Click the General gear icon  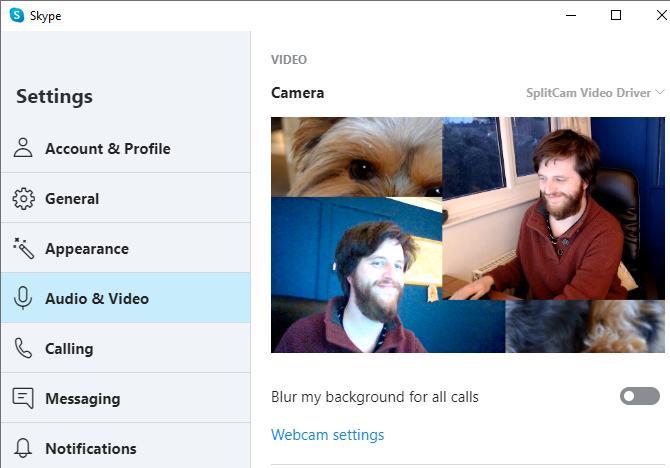(x=23, y=199)
